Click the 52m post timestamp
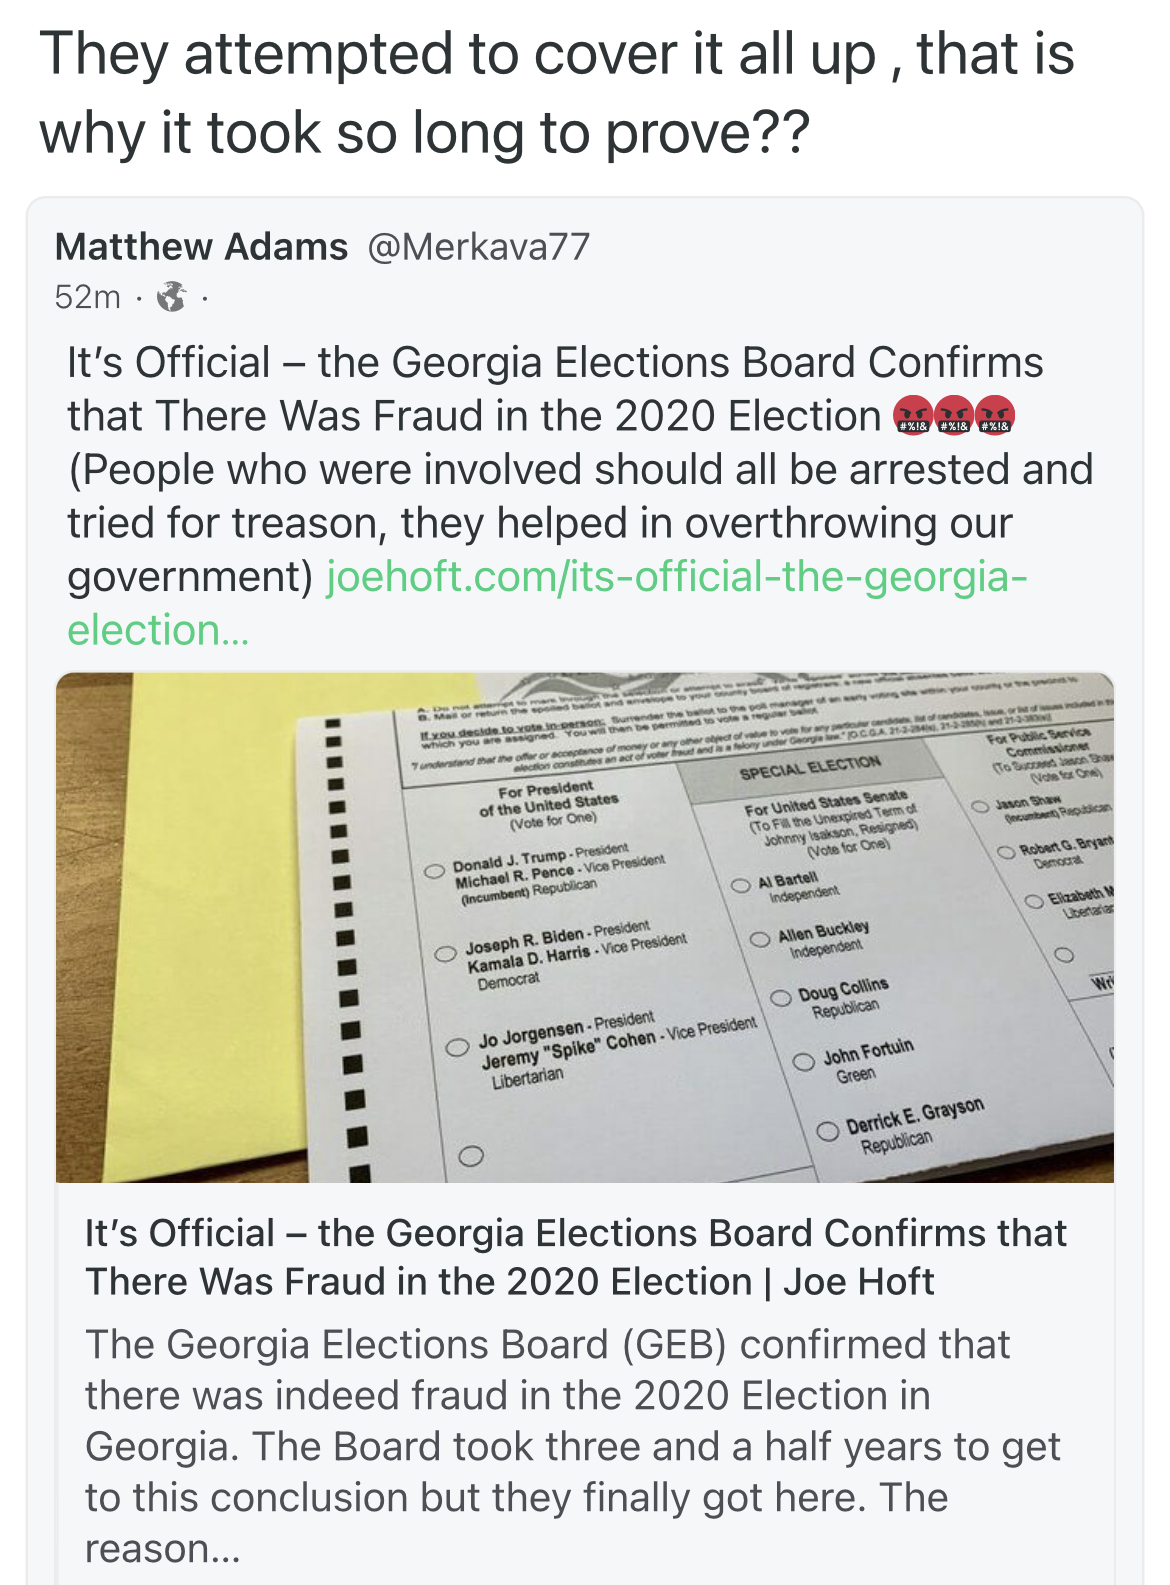This screenshot has height=1585, width=1170. coord(87,297)
